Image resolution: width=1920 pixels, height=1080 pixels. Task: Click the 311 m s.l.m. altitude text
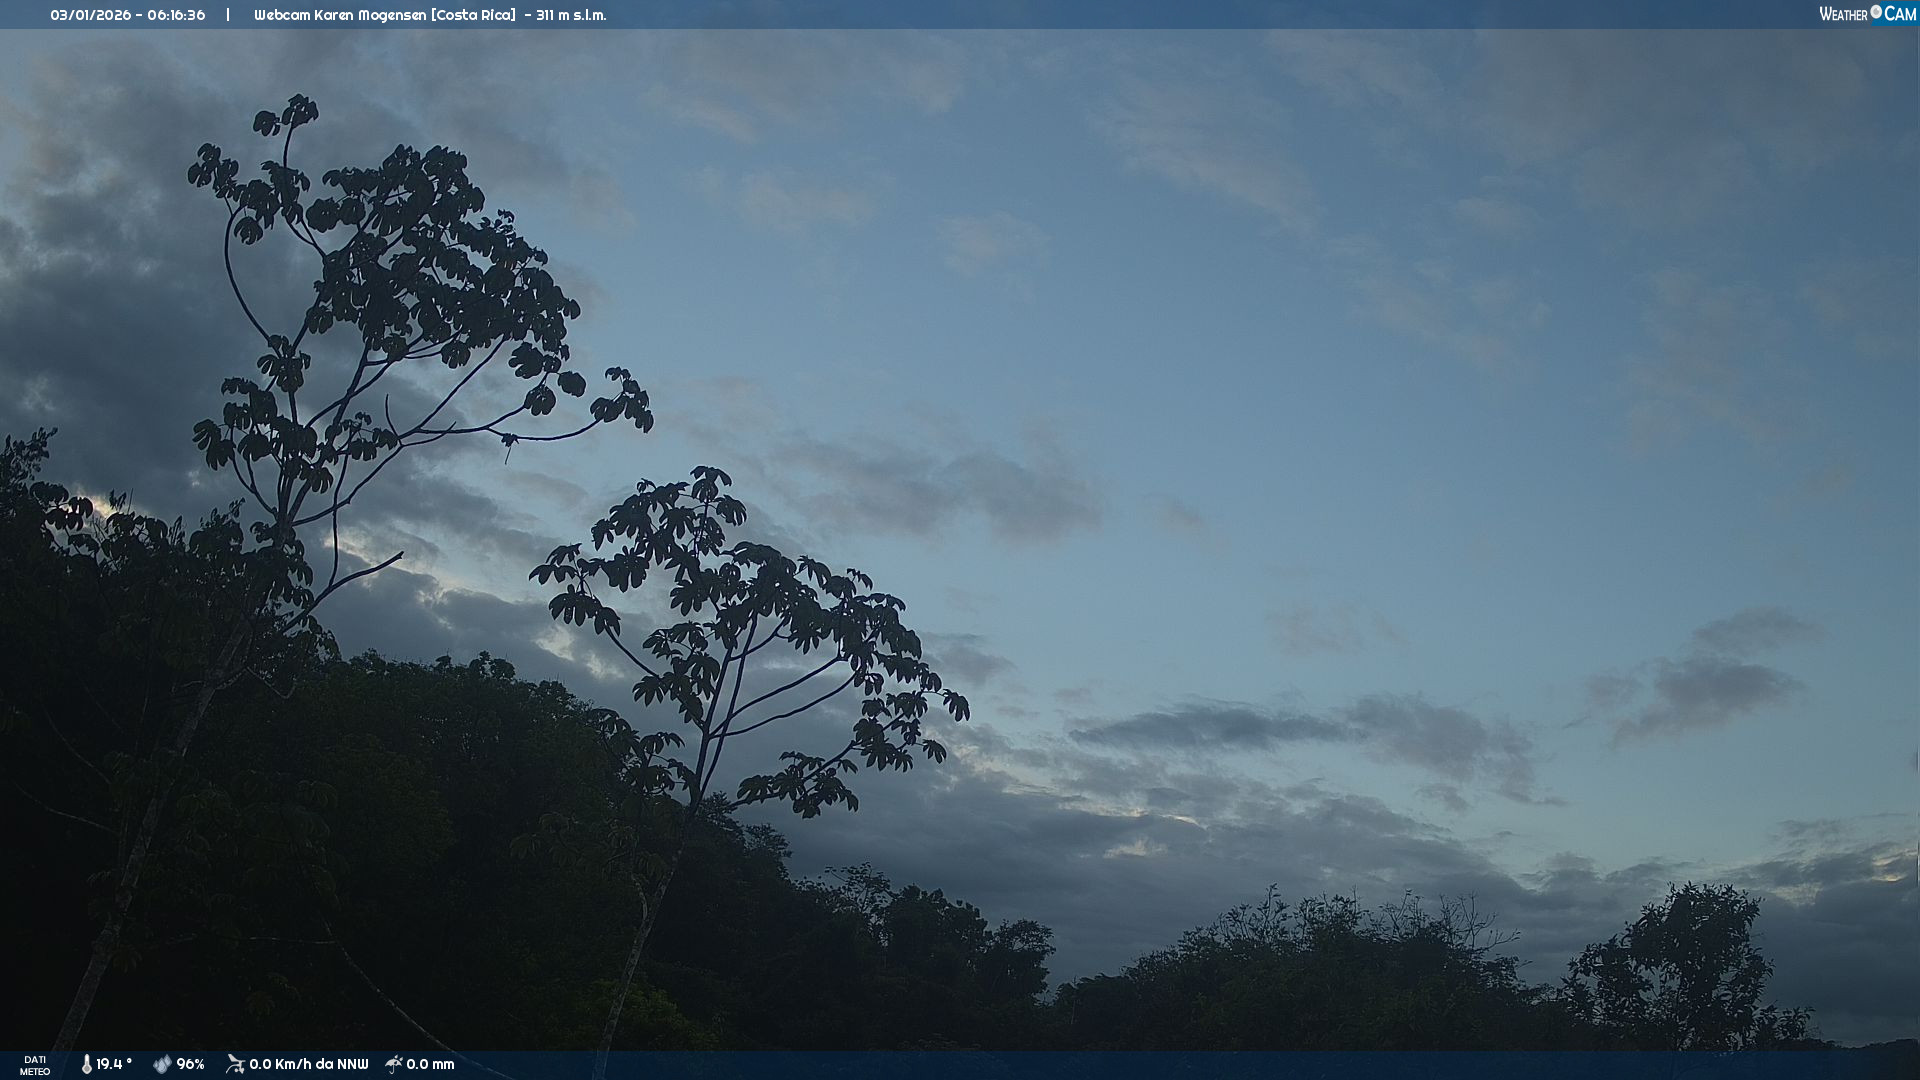(x=571, y=15)
